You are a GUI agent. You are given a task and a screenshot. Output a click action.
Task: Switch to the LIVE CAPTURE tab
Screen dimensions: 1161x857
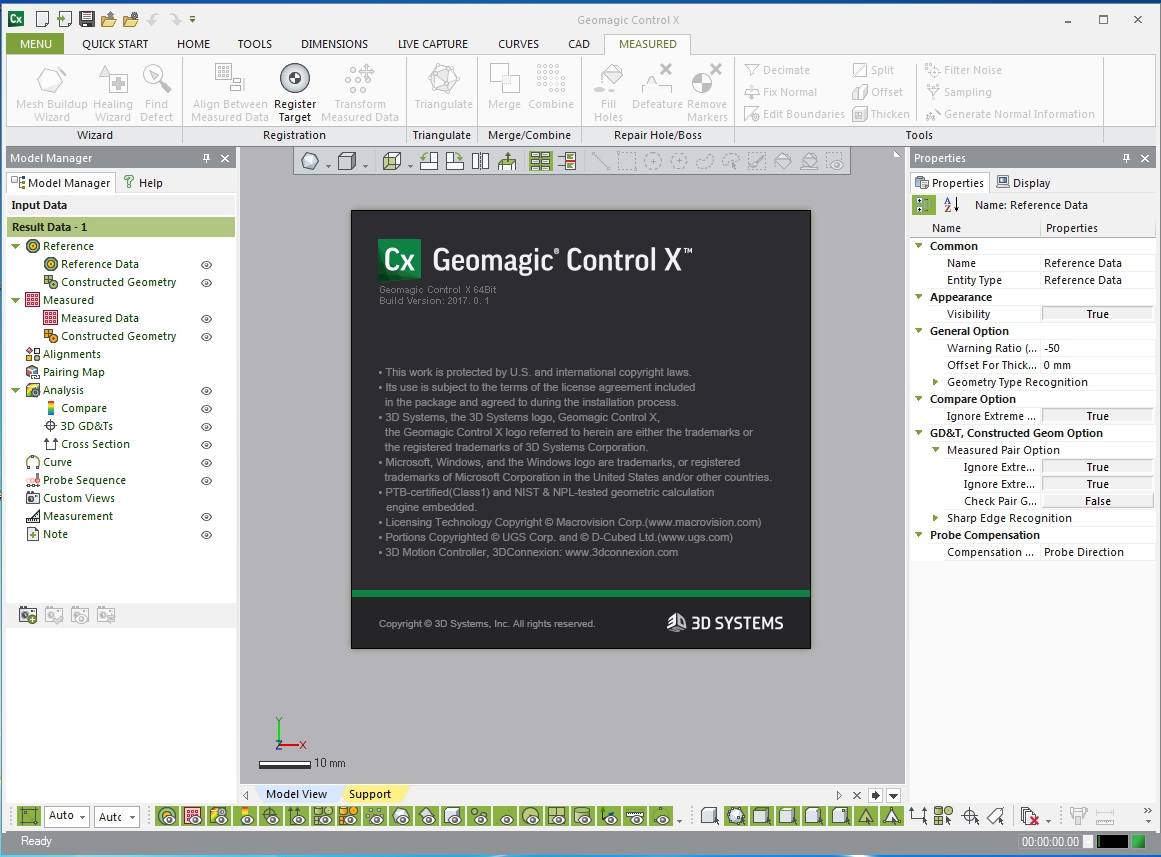[432, 44]
